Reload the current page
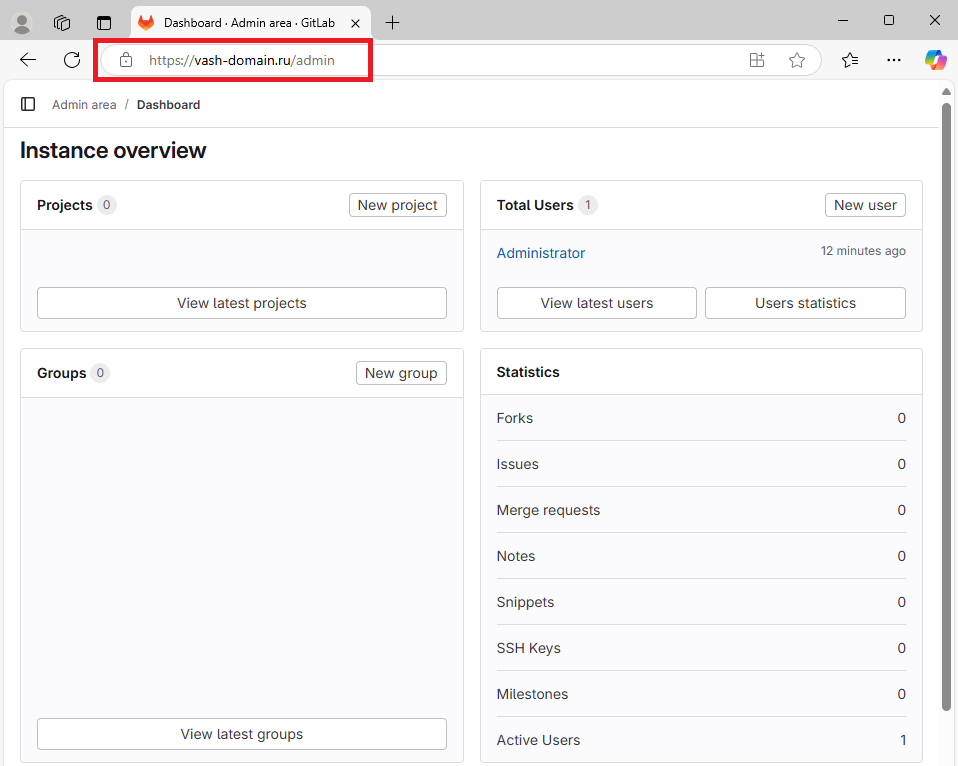Viewport: 958px width, 766px height. [x=72, y=60]
